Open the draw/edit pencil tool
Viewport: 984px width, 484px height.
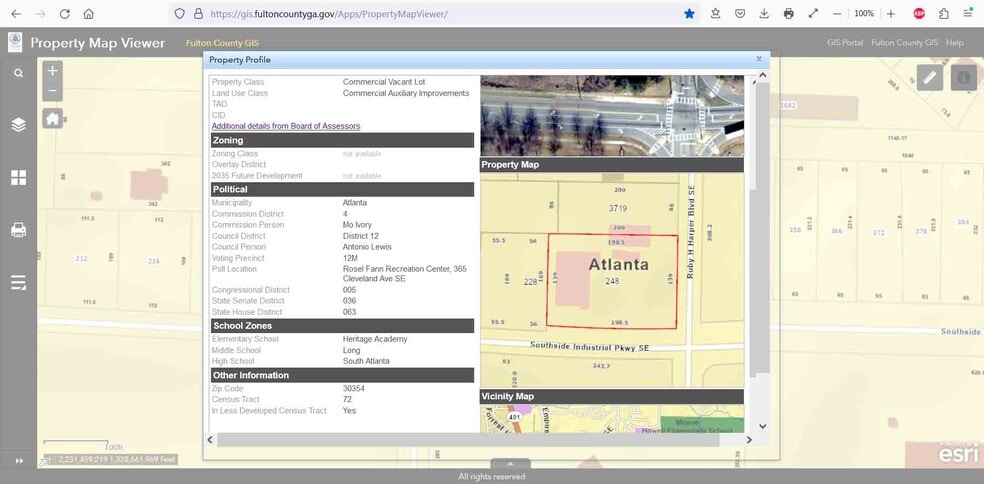929,77
